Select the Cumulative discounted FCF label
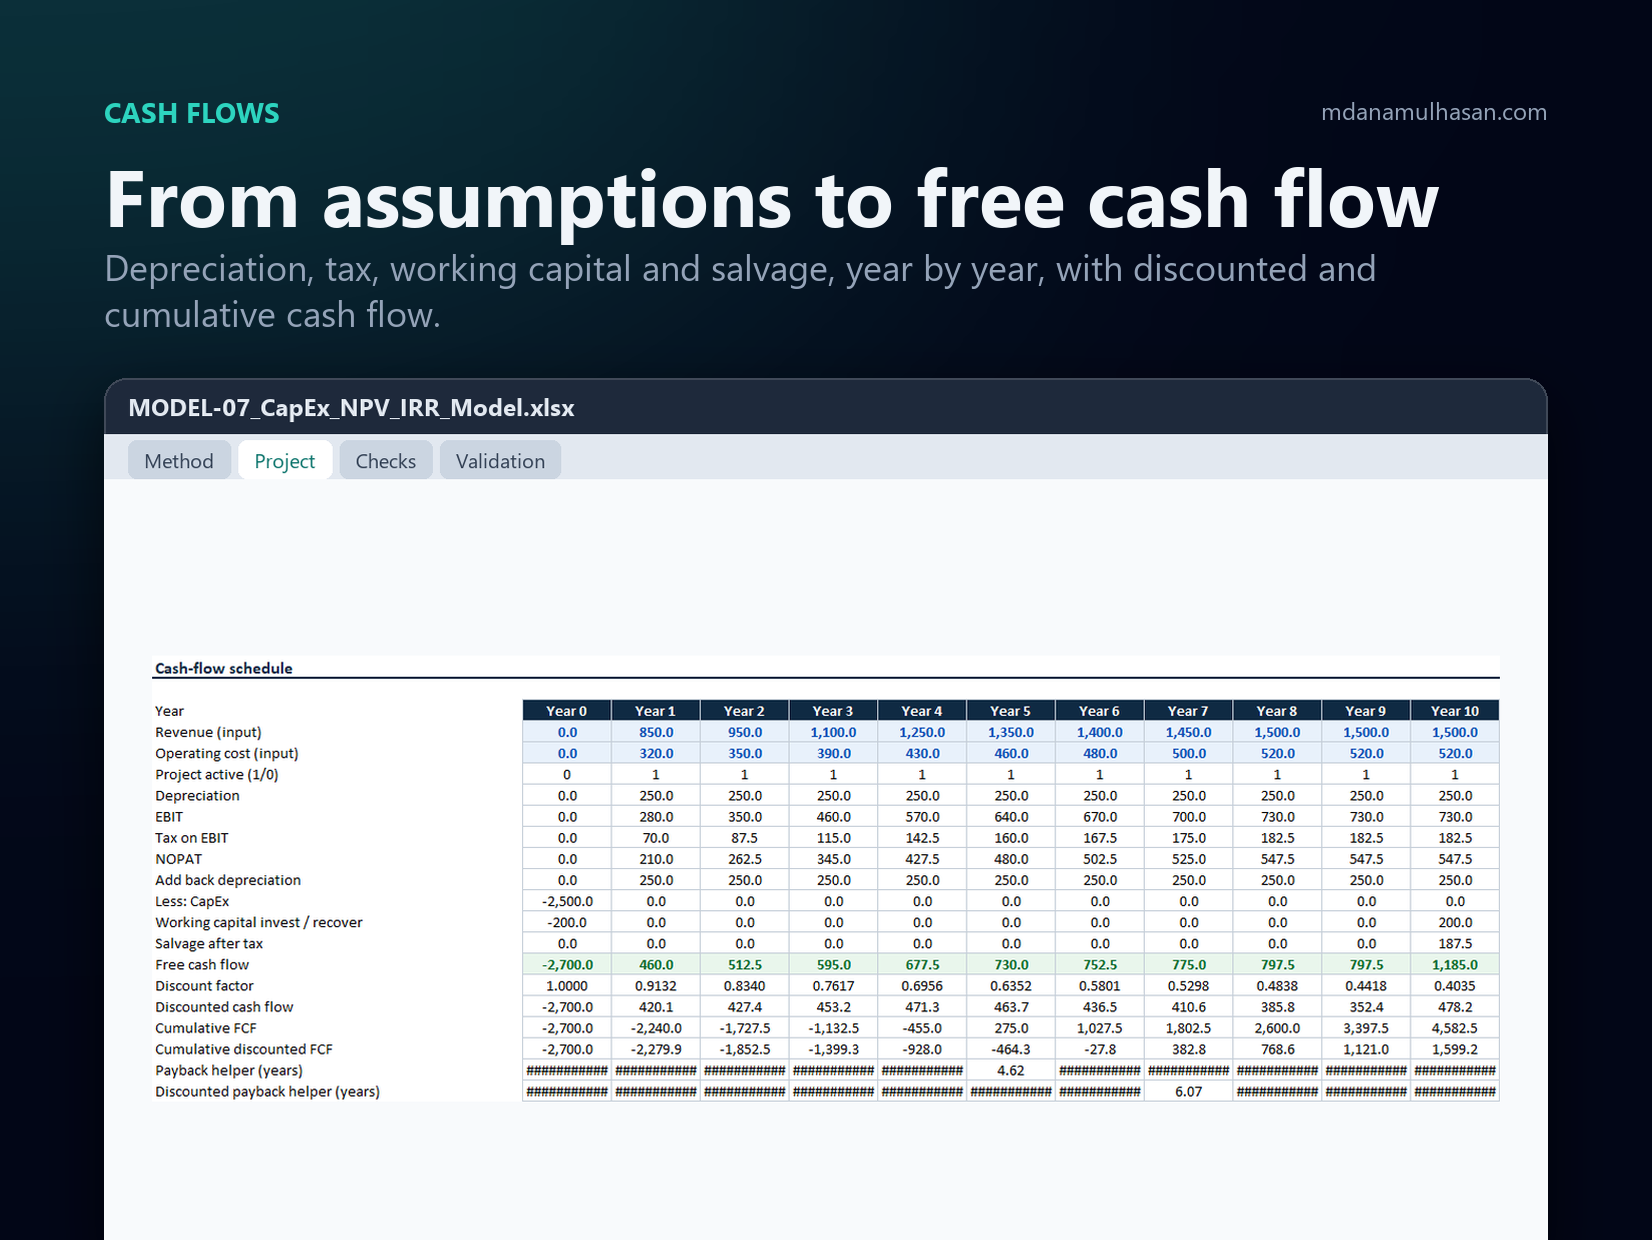Screen dimensions: 1652x1240 coord(244,1048)
